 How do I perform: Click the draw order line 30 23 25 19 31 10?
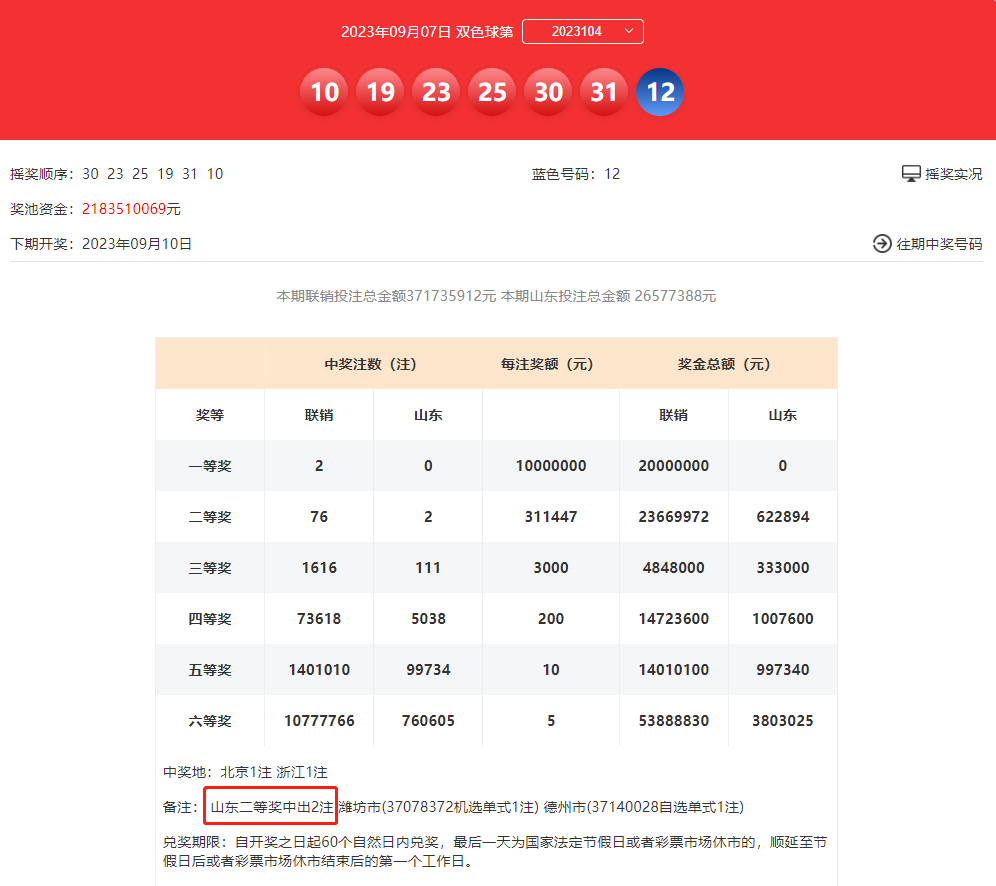pos(117,174)
